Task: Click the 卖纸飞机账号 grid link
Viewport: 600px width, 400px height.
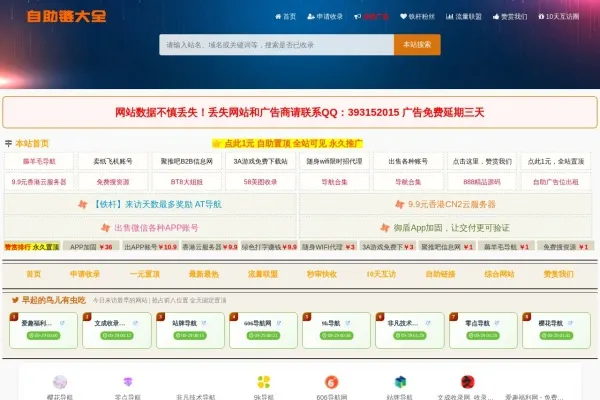Action: click(x=113, y=161)
